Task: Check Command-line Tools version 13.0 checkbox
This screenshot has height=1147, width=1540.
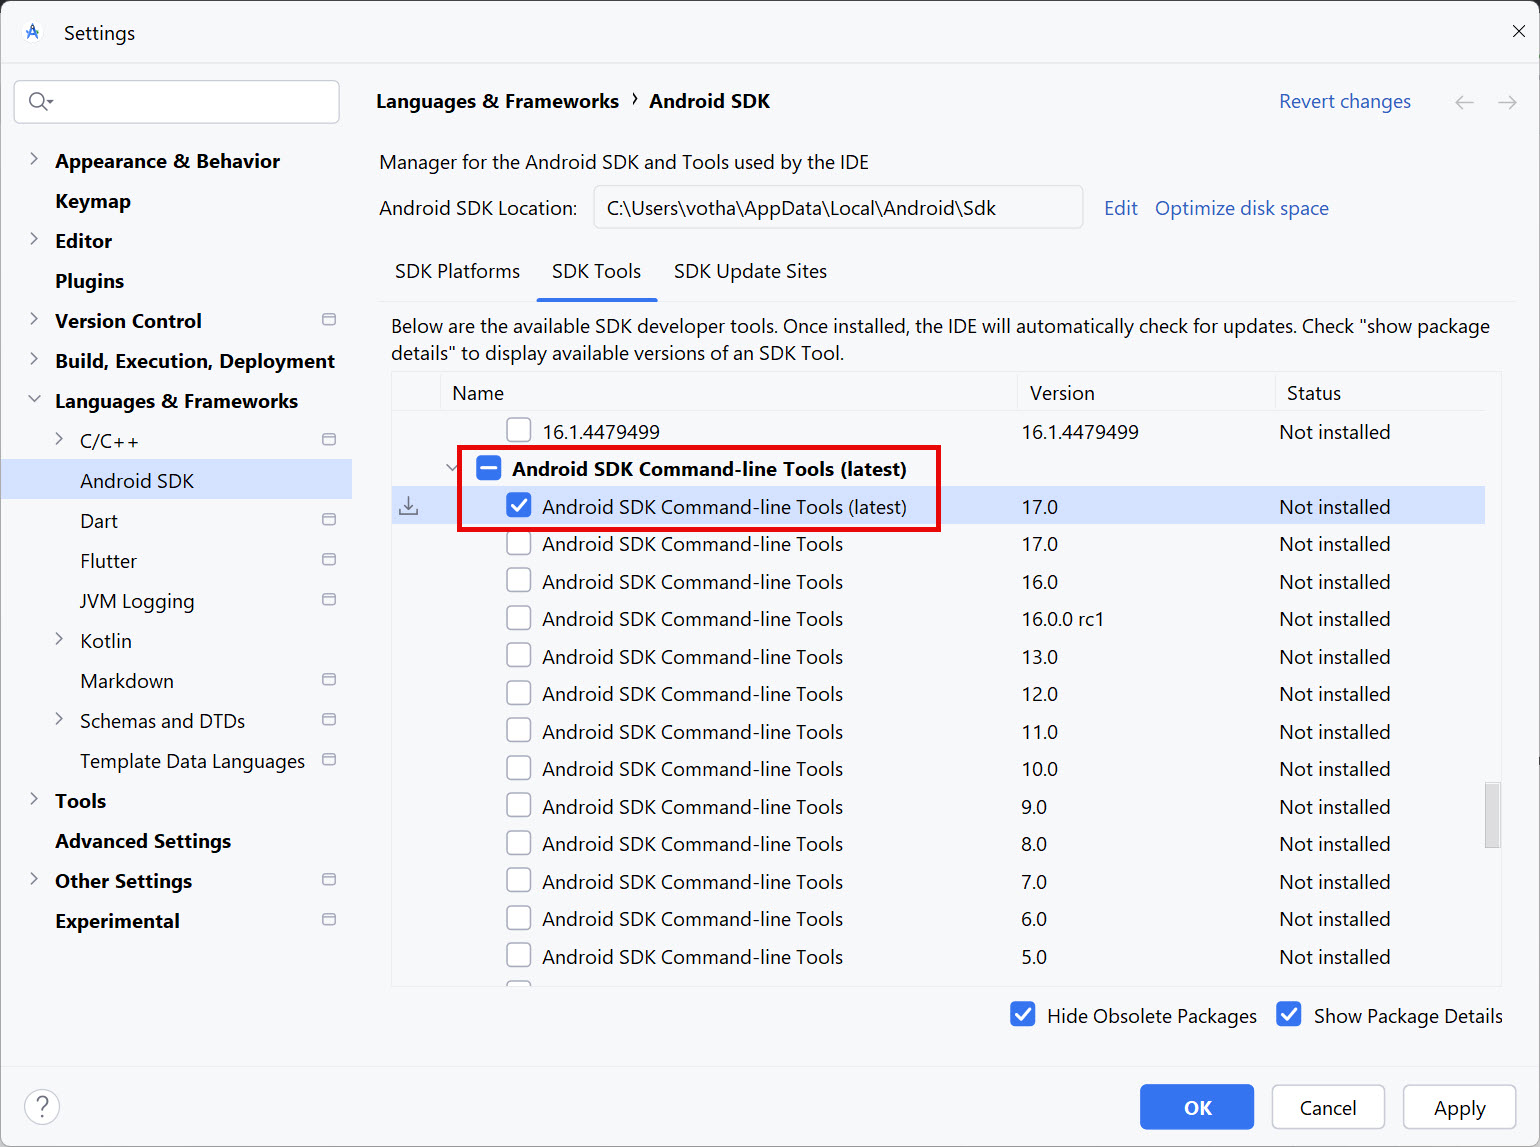Action: pyautogui.click(x=518, y=656)
